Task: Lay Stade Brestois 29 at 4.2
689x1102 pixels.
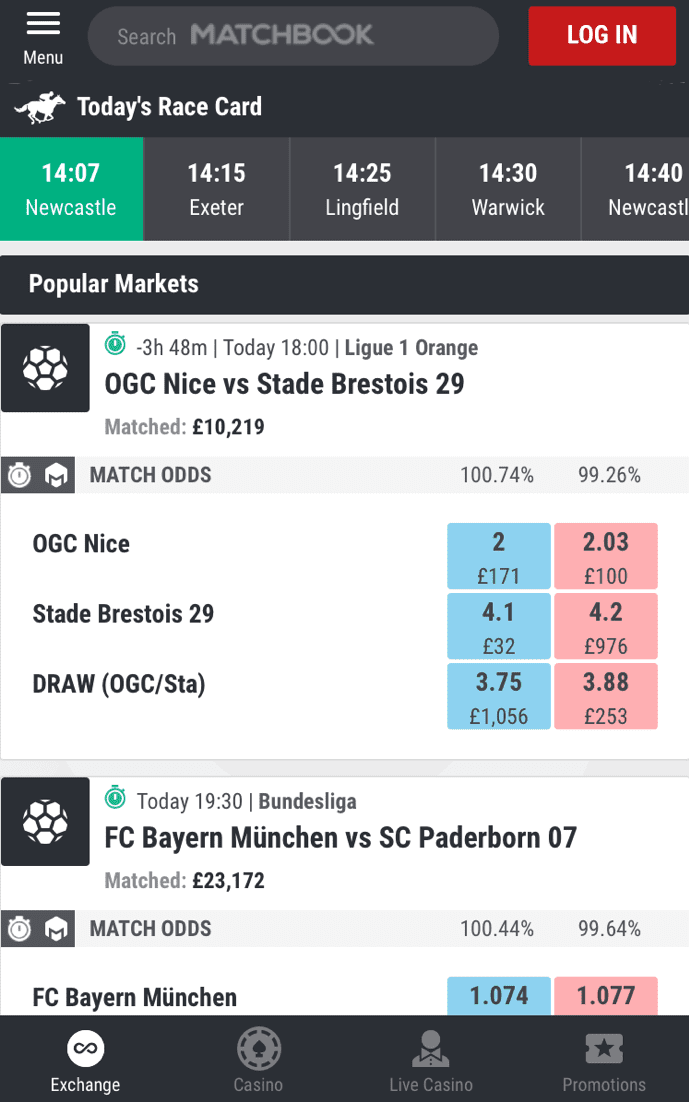Action: pyautogui.click(x=605, y=627)
